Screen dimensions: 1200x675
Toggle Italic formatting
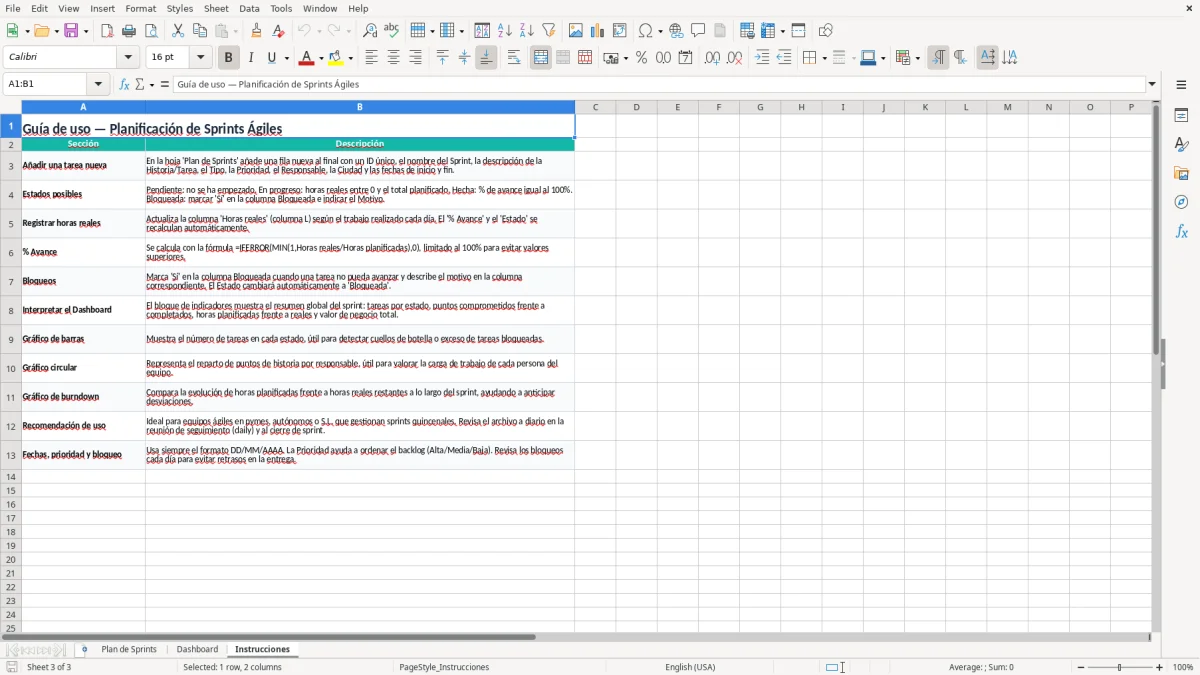click(x=251, y=58)
